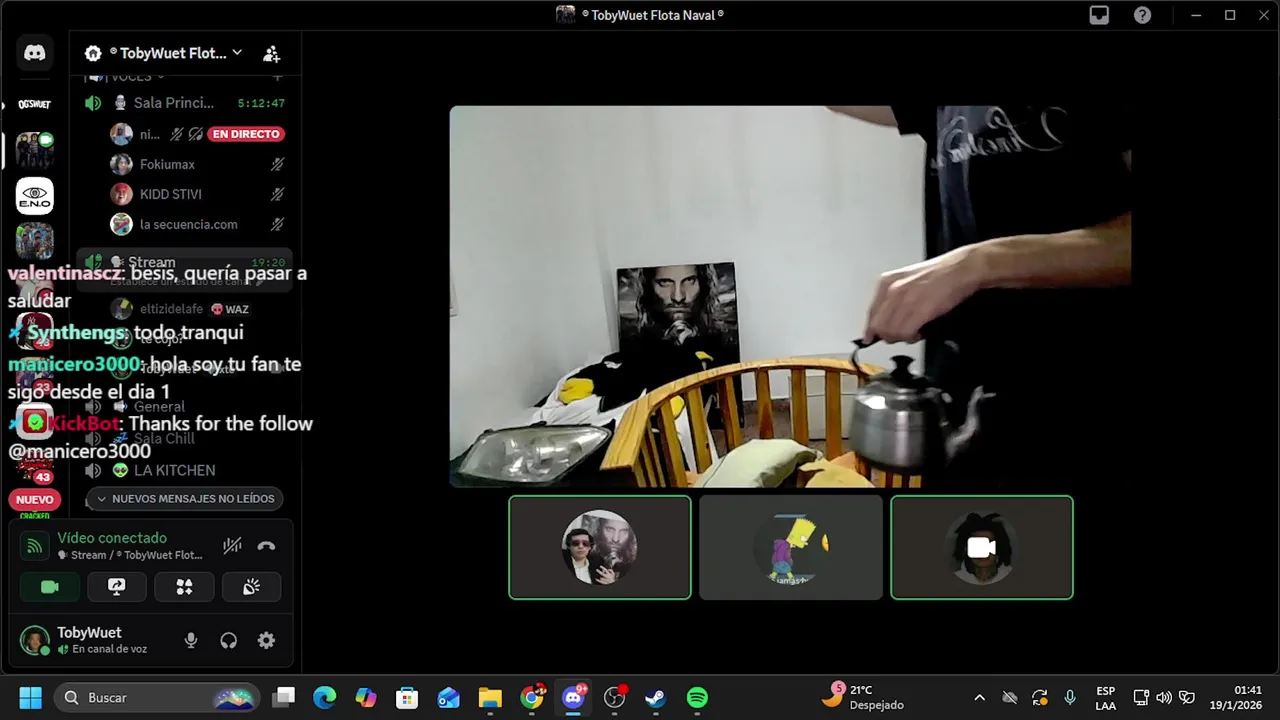Open Discord direct messages home
The width and height of the screenshot is (1280, 720).
click(x=35, y=53)
